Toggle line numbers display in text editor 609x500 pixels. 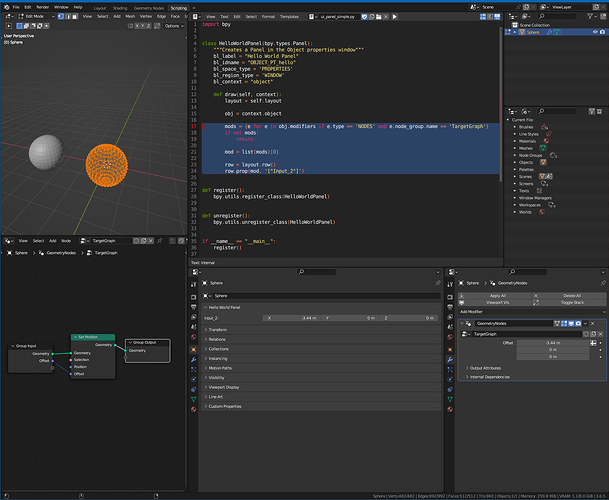(x=483, y=17)
